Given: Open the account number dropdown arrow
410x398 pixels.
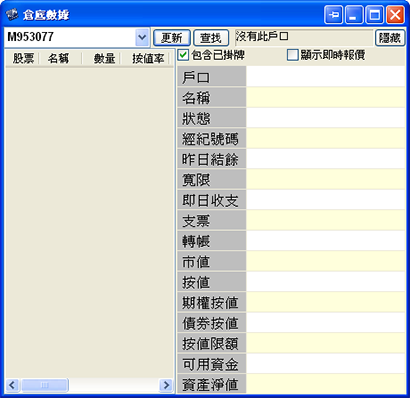Looking at the screenshot, I should (142, 37).
